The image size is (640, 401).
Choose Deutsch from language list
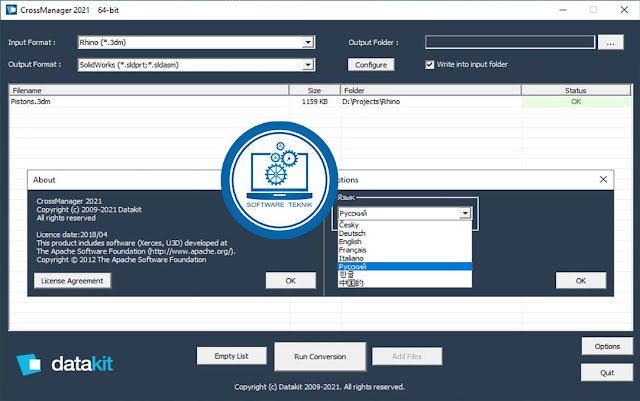(x=405, y=233)
